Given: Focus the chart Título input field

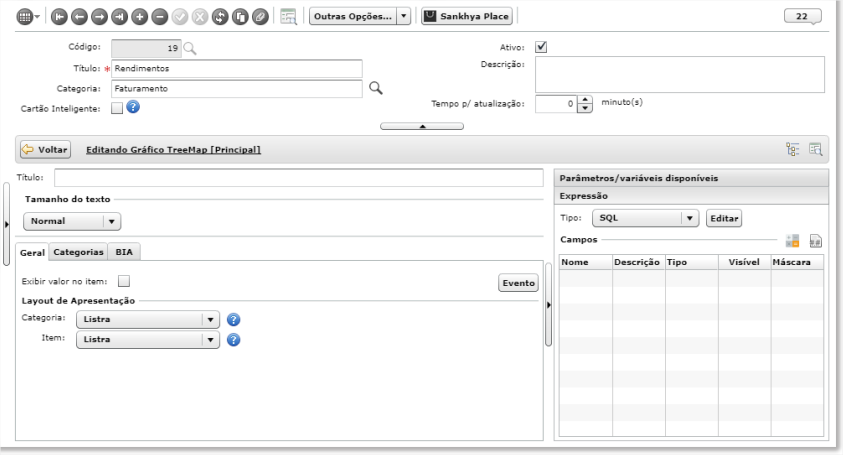Looking at the screenshot, I should [299, 177].
